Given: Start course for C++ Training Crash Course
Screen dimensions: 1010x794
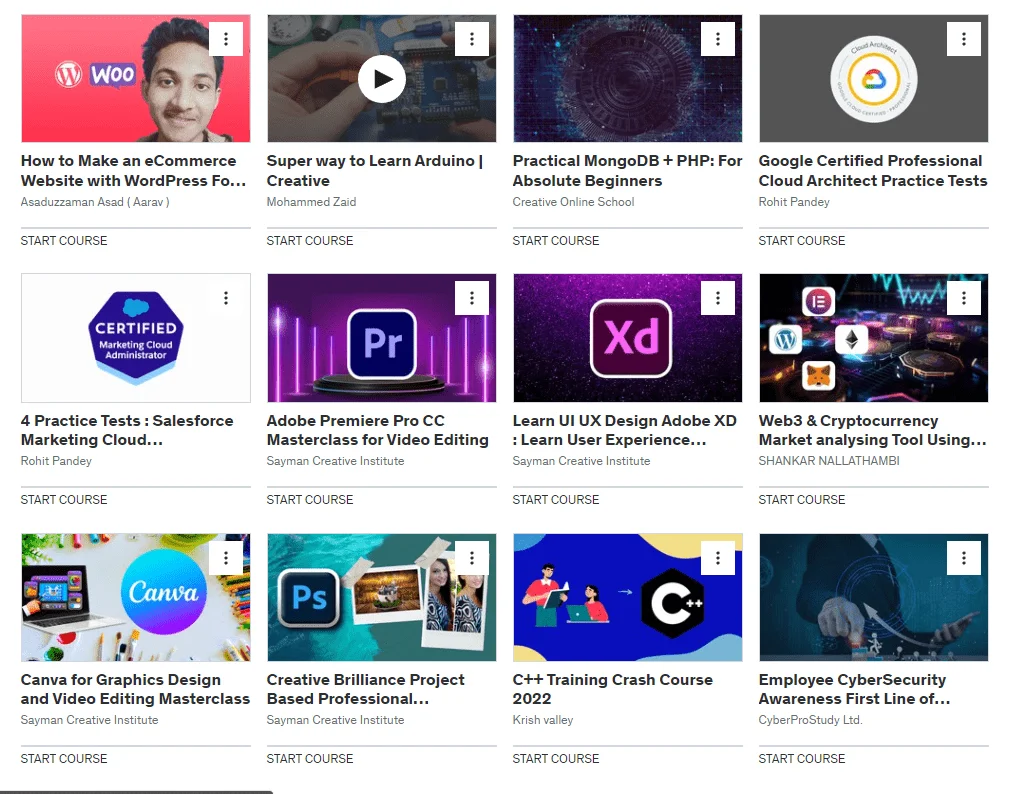Looking at the screenshot, I should click(556, 759).
